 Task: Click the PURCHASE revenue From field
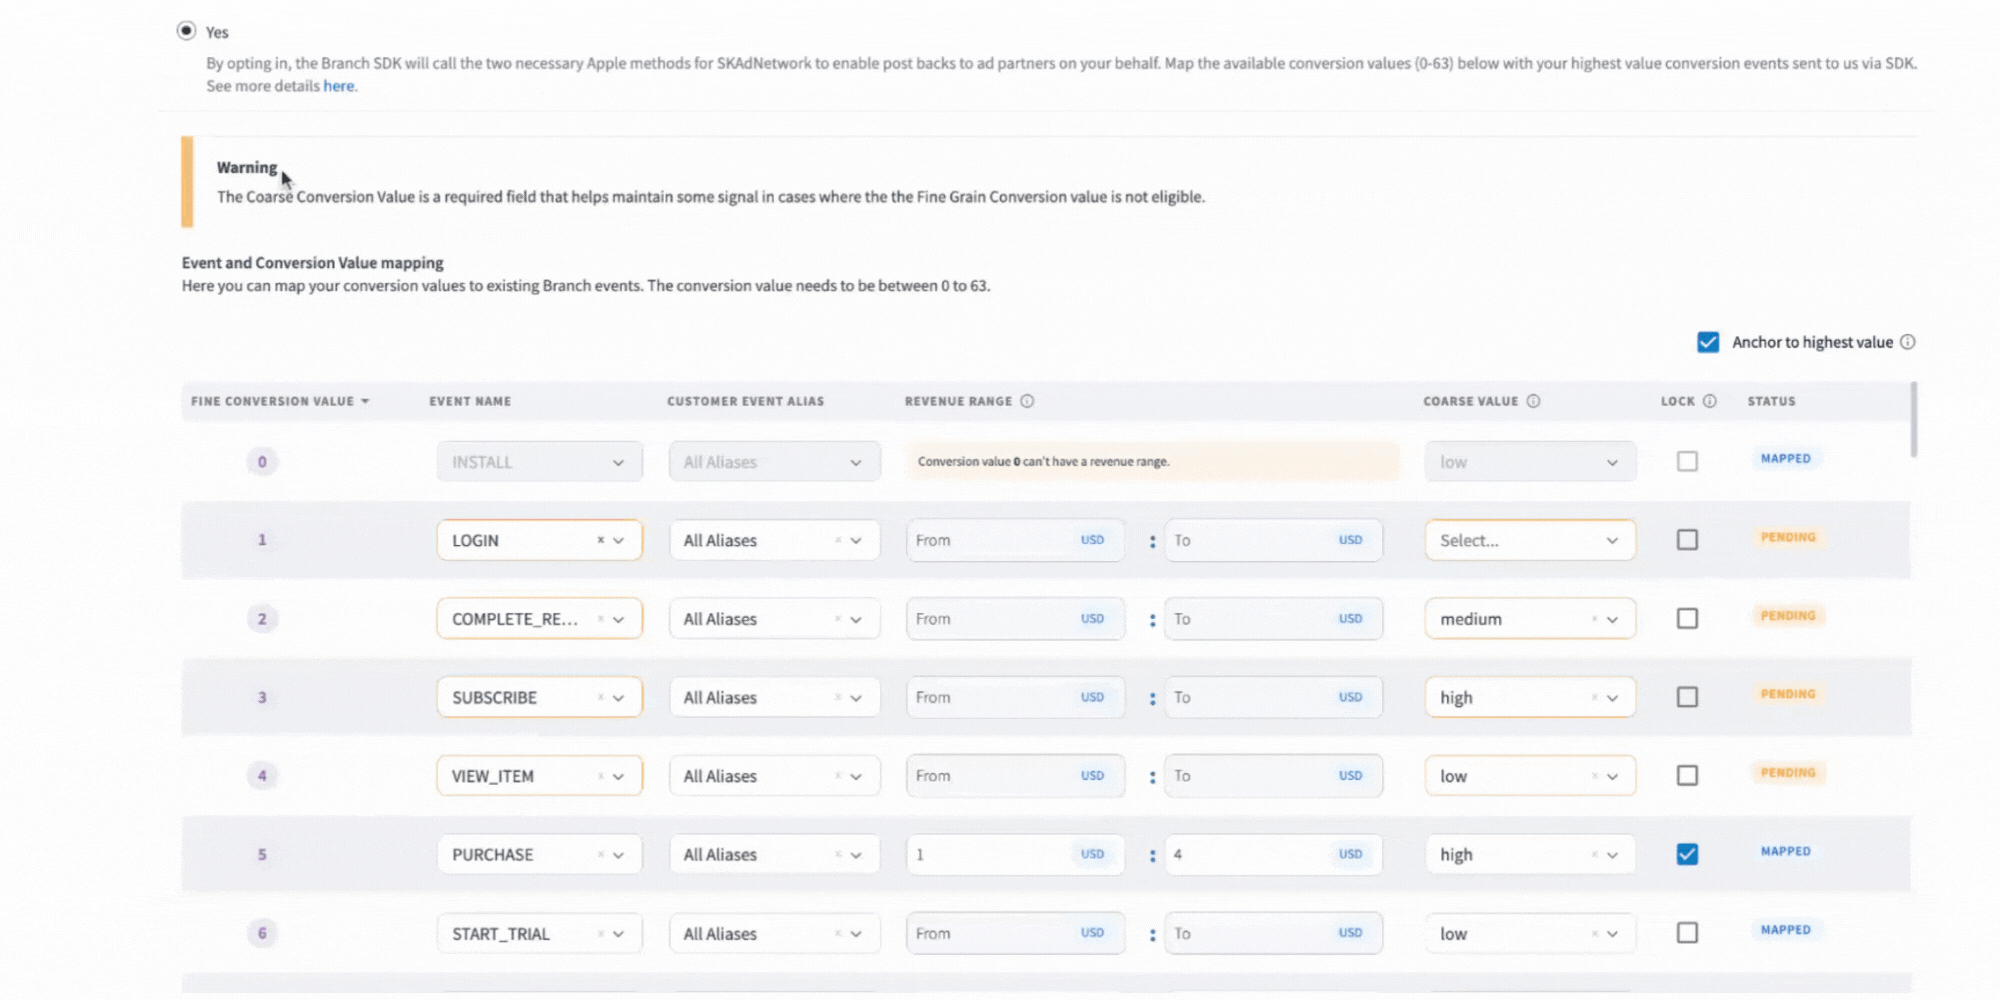coord(990,854)
